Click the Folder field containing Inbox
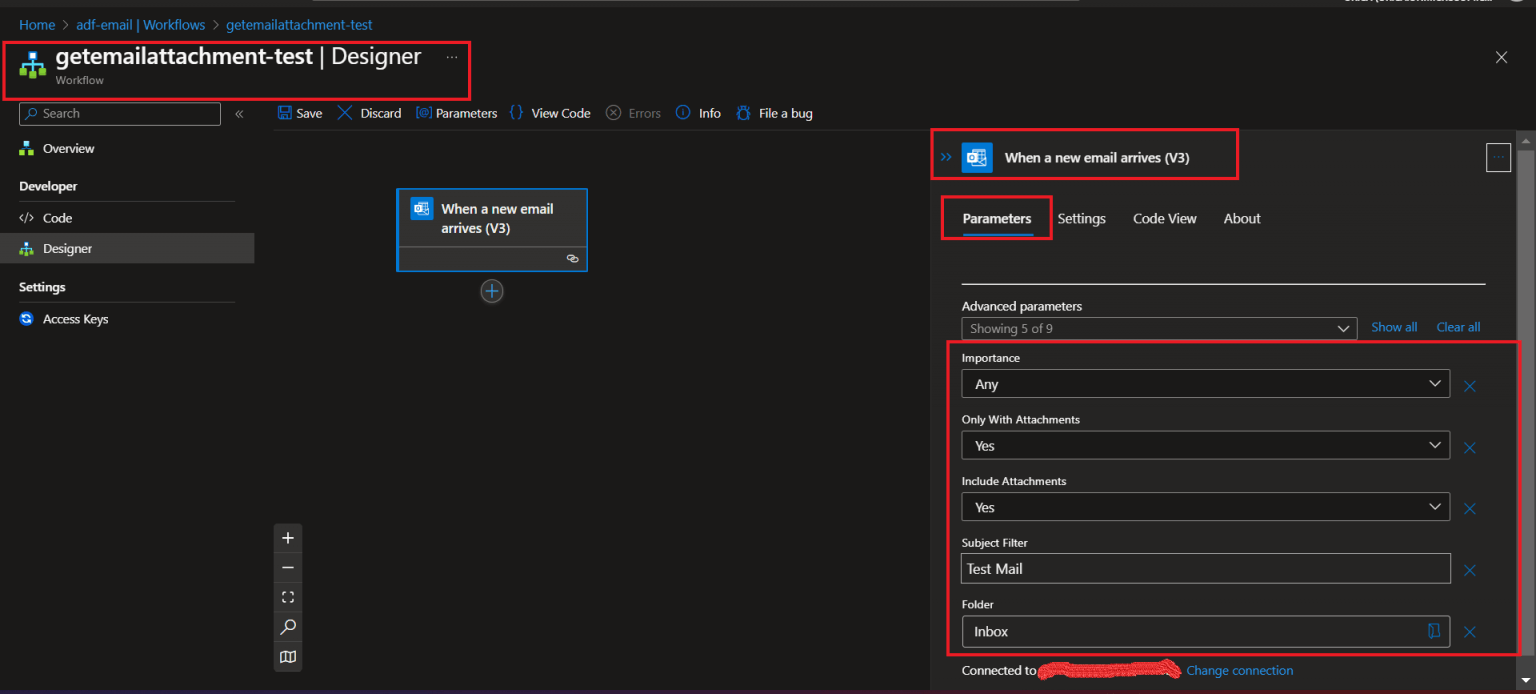Screen dimensions: 1536x694 point(1205,631)
